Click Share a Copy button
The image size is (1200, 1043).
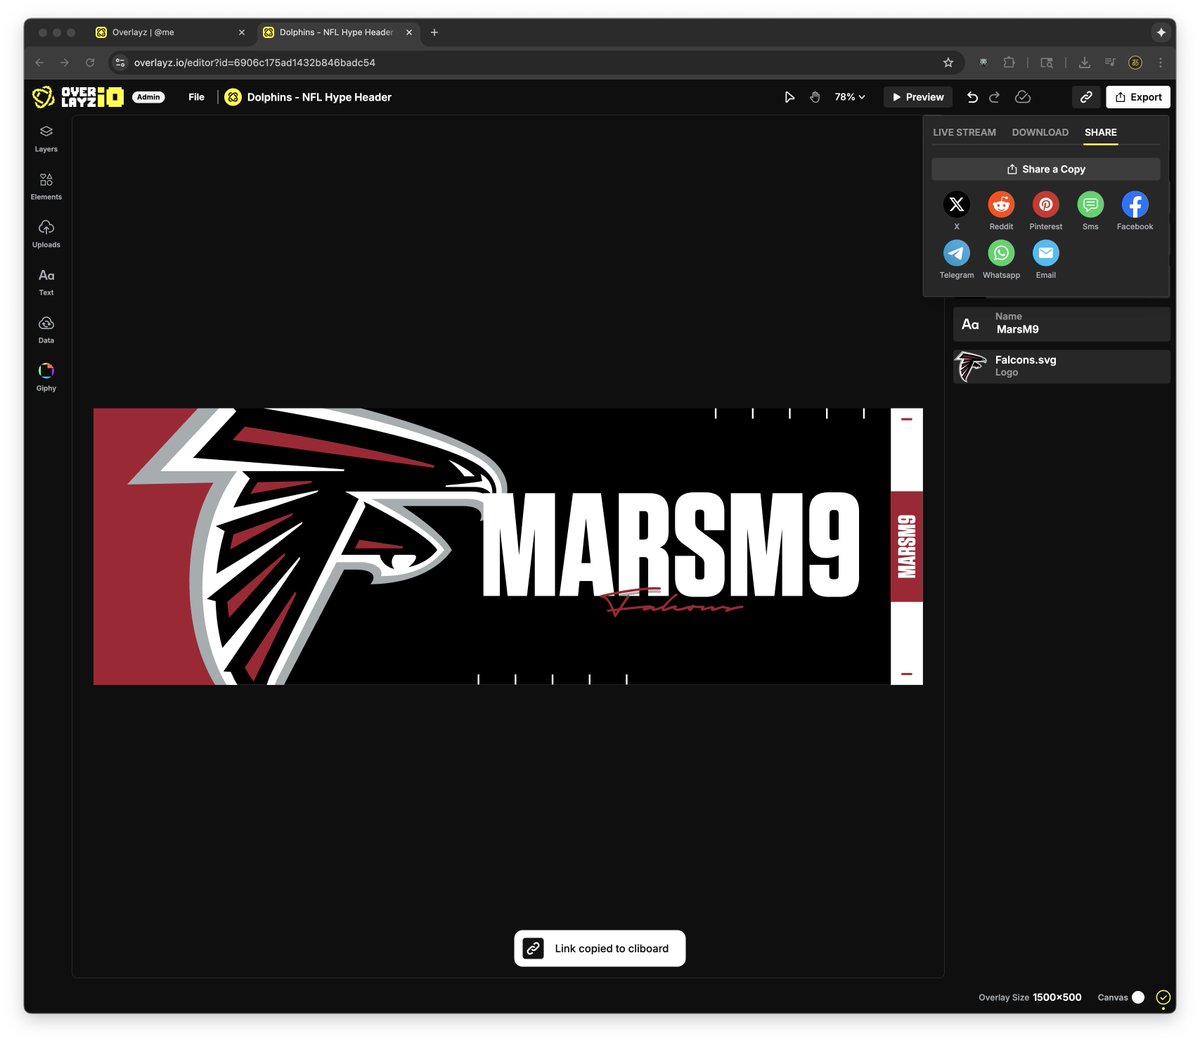point(1046,169)
